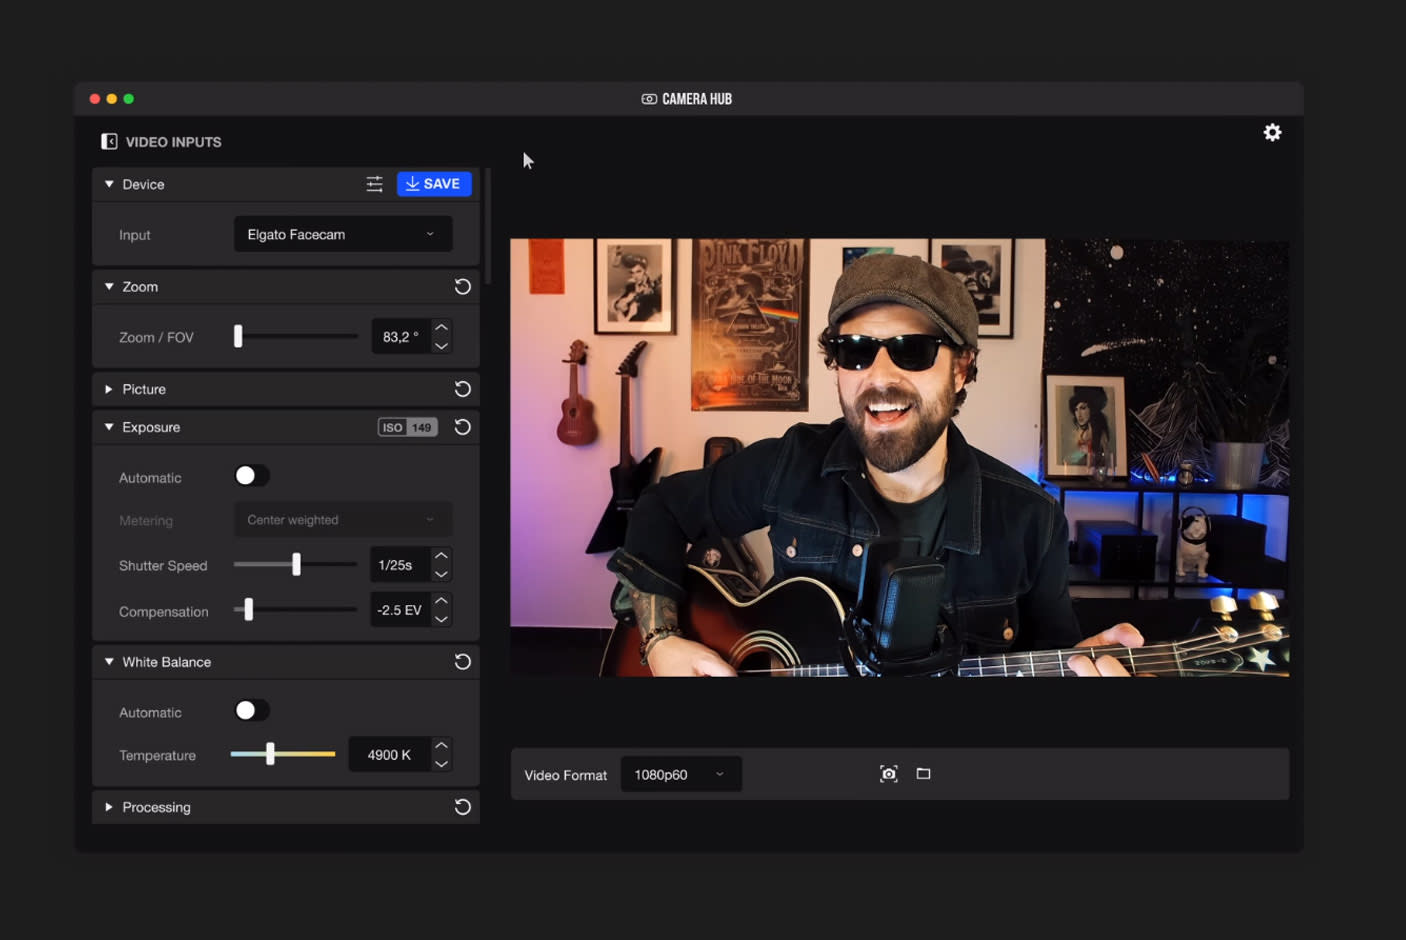Increase the Shutter Speed value

click(441, 555)
